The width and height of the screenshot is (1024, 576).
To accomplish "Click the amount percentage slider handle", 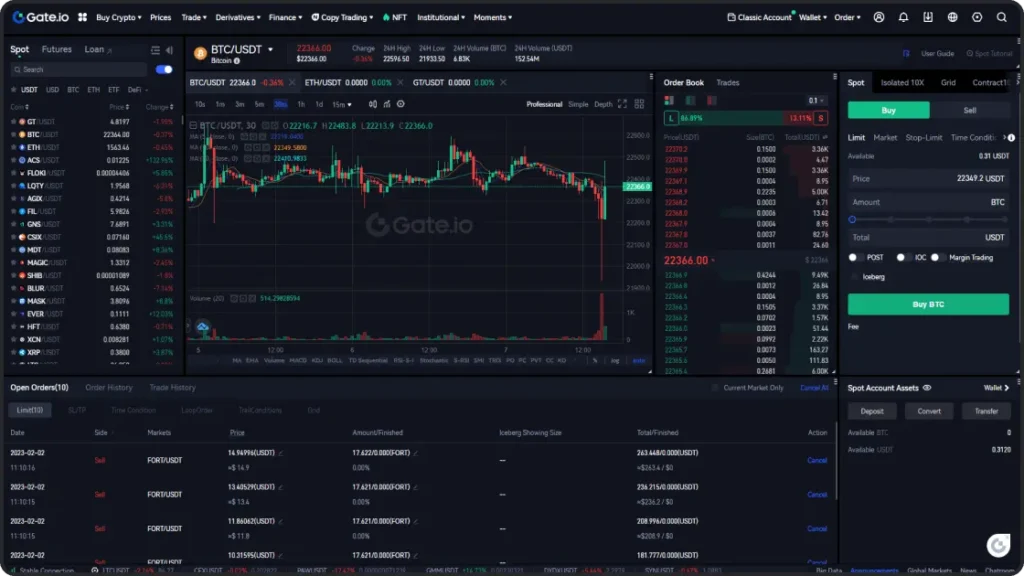I will (852, 219).
